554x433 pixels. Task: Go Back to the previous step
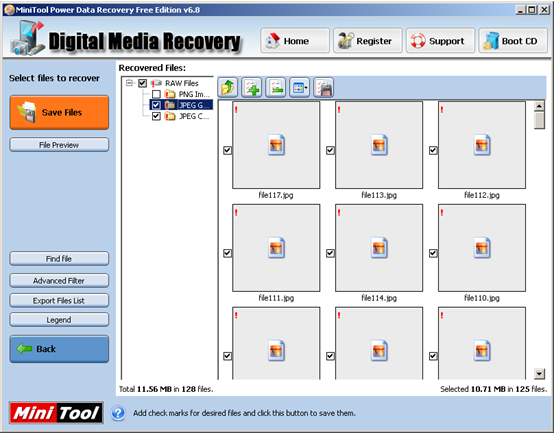pos(59,349)
